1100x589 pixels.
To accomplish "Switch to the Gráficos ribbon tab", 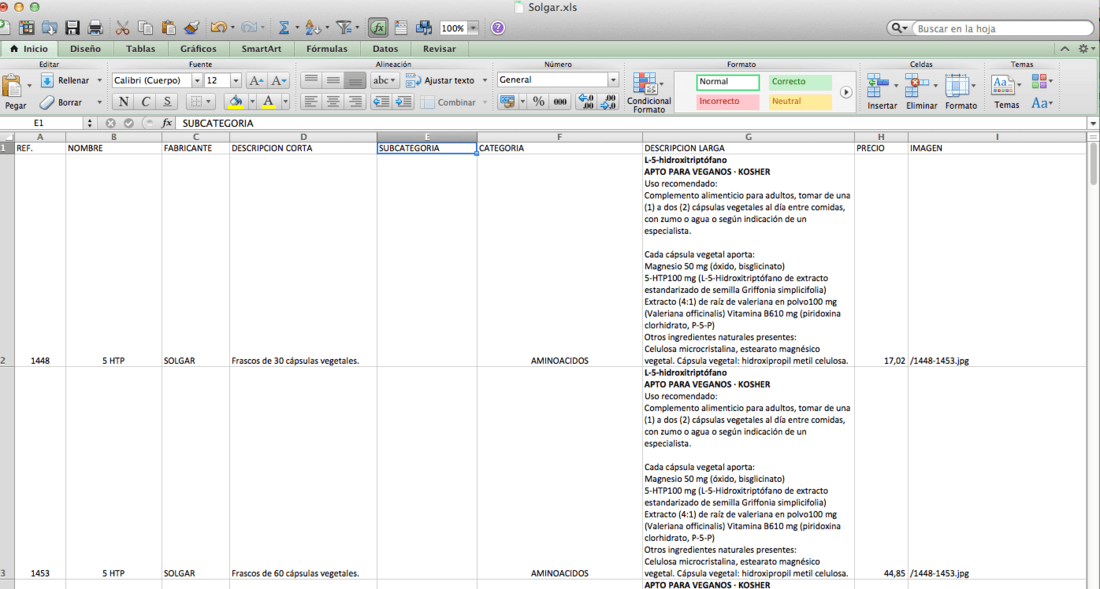I will 198,49.
